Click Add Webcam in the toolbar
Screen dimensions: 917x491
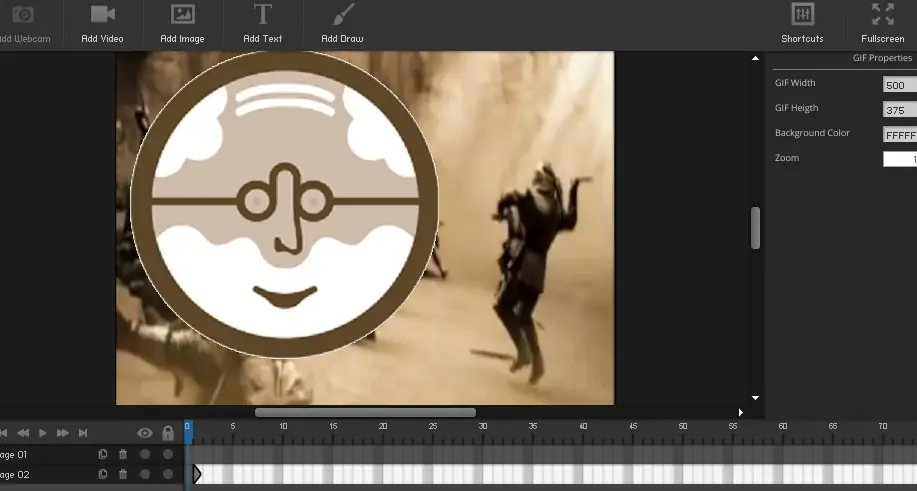[25, 25]
